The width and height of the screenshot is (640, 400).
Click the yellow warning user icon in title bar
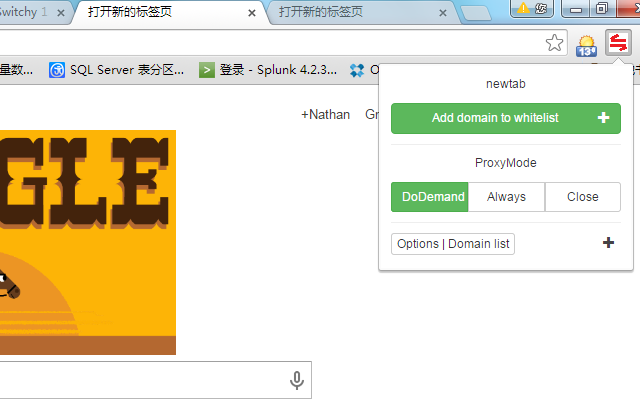coord(532,8)
